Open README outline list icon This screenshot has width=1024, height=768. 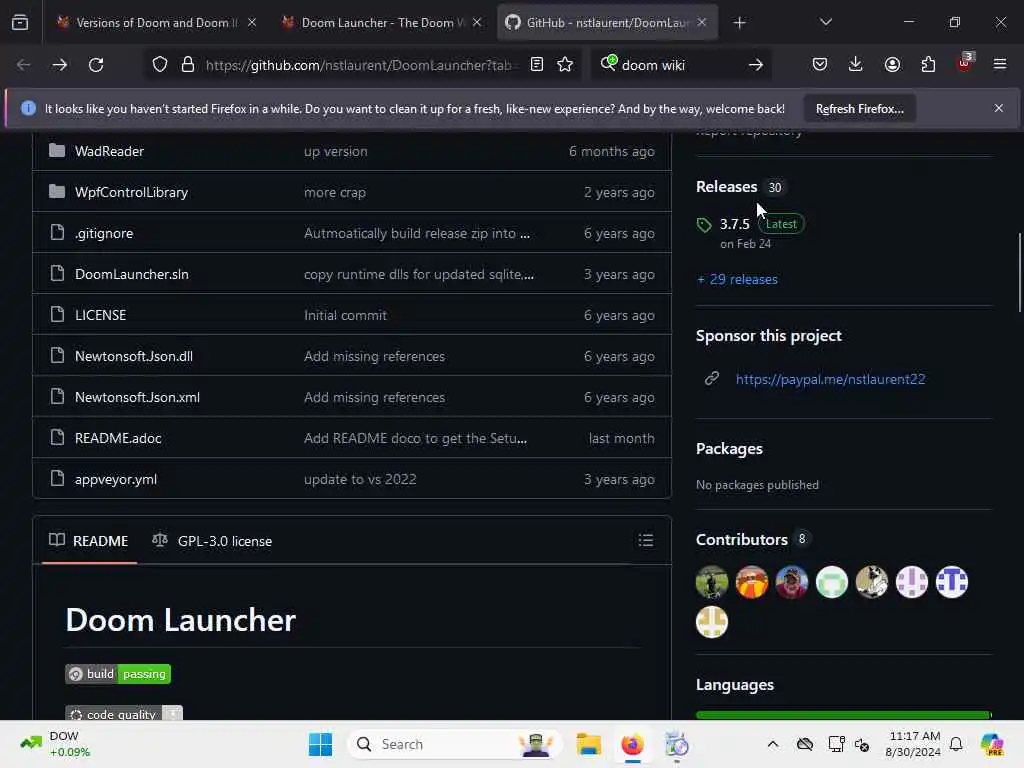pyautogui.click(x=645, y=540)
